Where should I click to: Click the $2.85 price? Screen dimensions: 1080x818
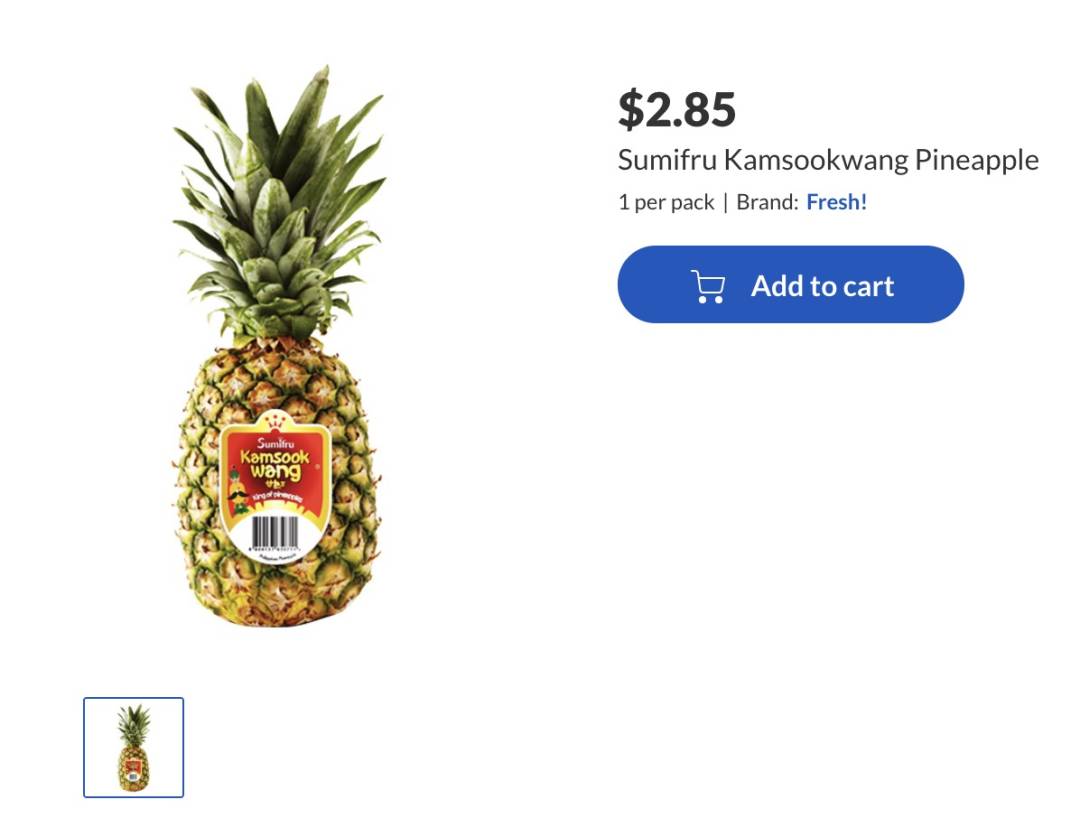point(676,109)
